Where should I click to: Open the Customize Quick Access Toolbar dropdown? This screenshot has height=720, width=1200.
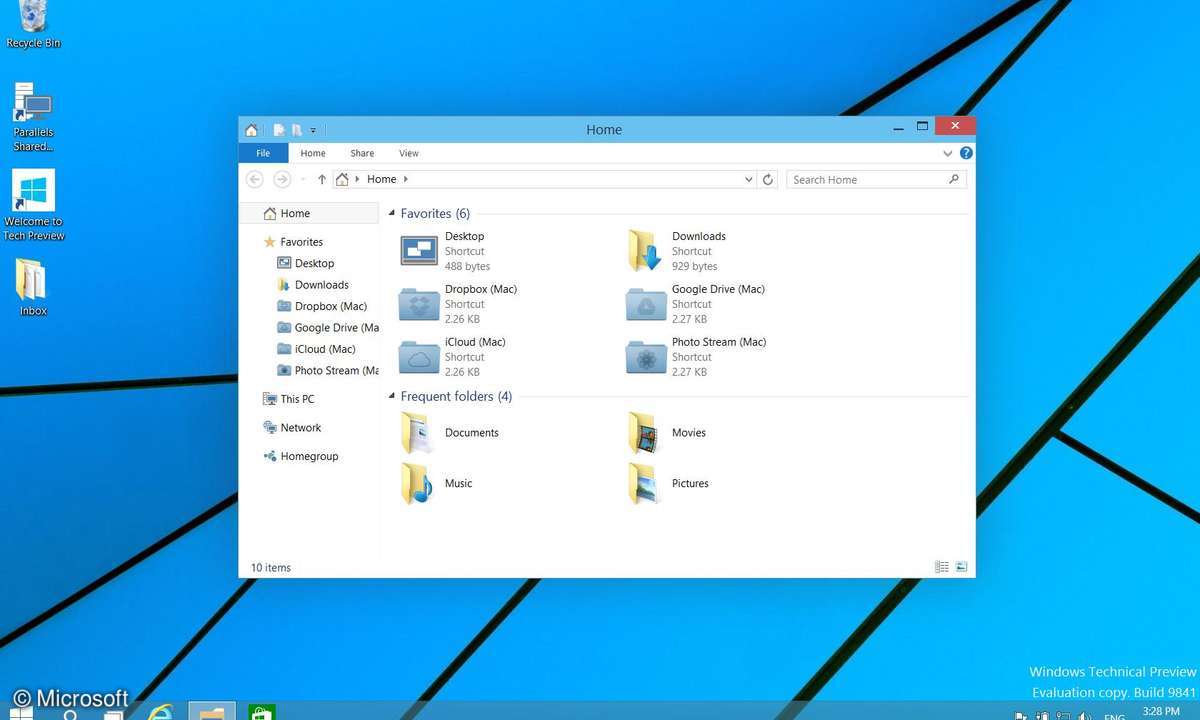click(x=313, y=130)
